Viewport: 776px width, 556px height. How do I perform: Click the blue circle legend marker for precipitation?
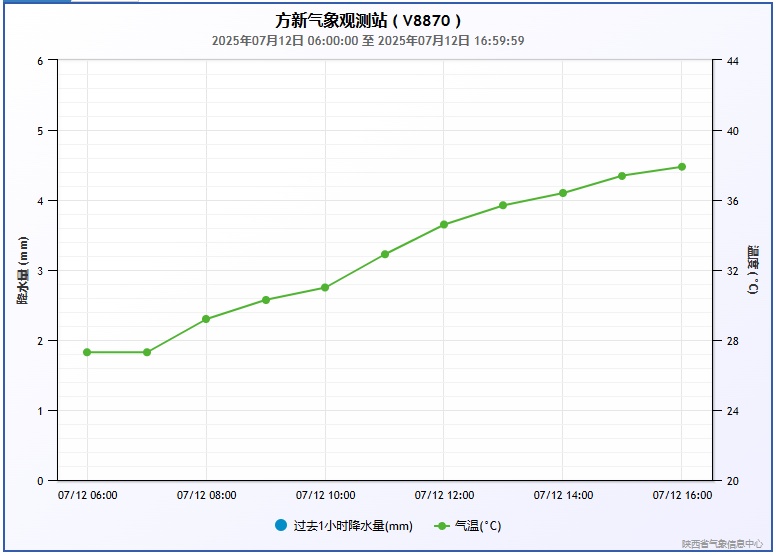click(x=281, y=526)
